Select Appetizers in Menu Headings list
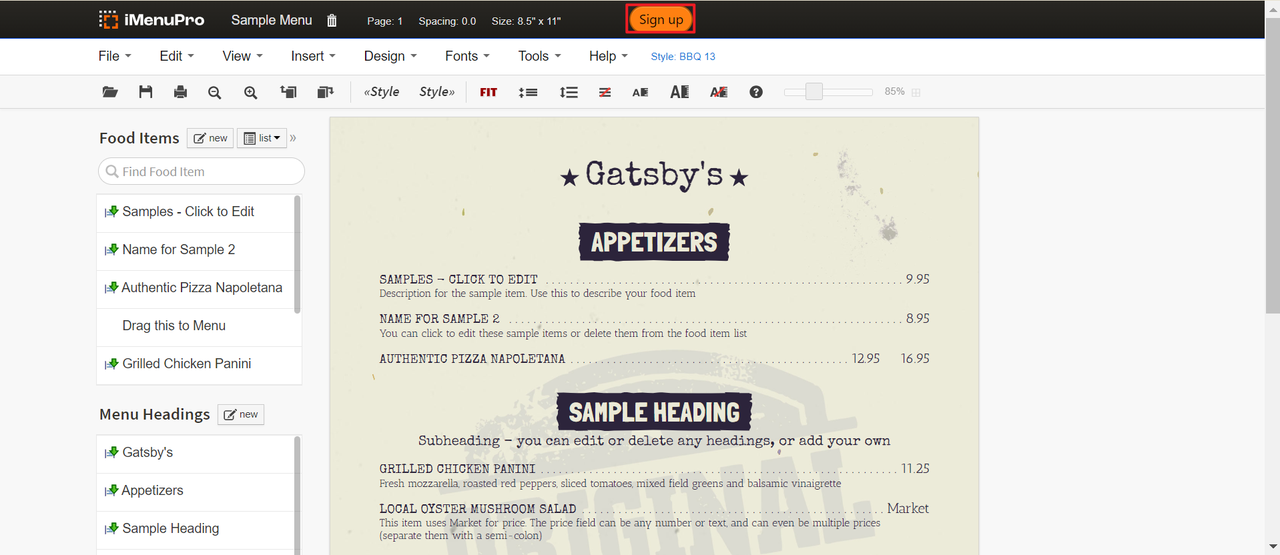This screenshot has width=1280, height=555. point(152,490)
